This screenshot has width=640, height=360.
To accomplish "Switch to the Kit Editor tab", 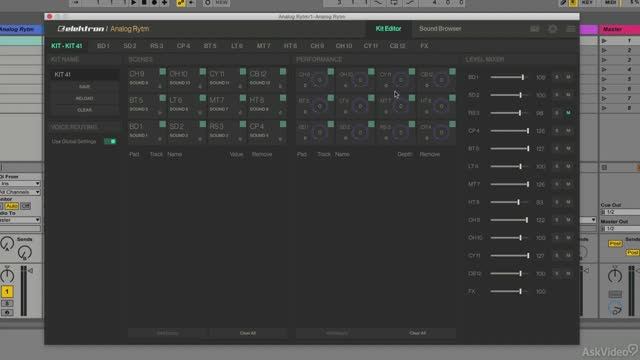I will [388, 29].
